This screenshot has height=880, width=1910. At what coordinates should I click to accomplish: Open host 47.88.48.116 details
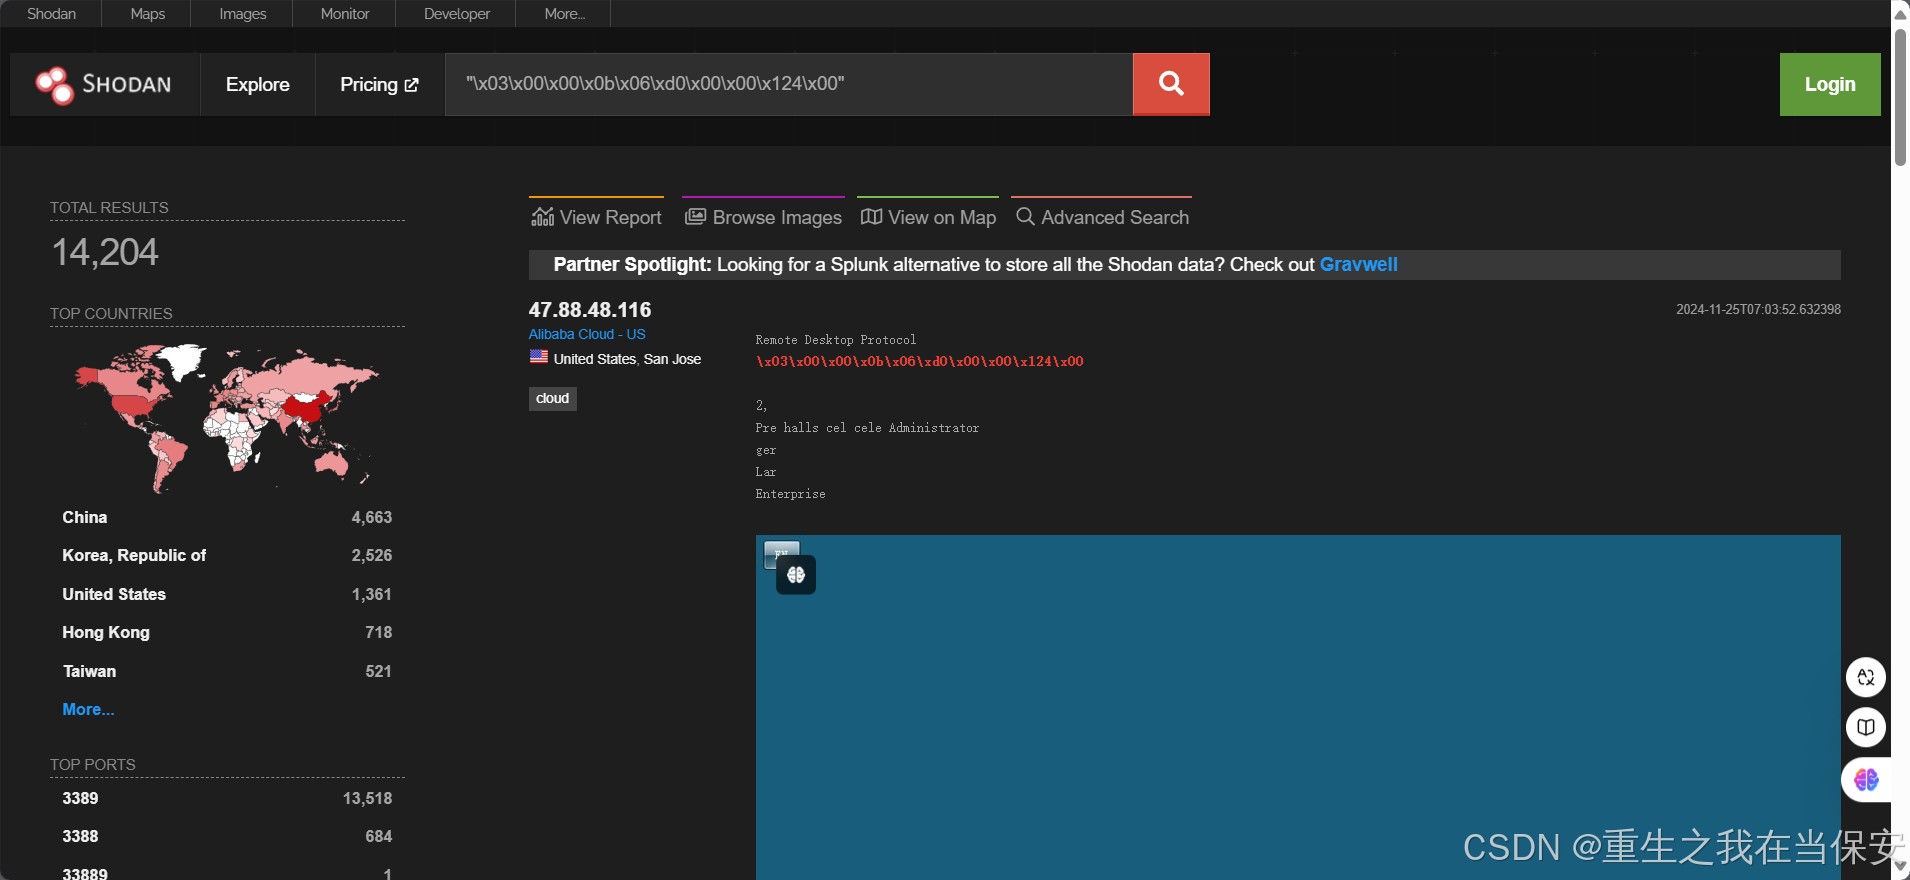point(590,310)
